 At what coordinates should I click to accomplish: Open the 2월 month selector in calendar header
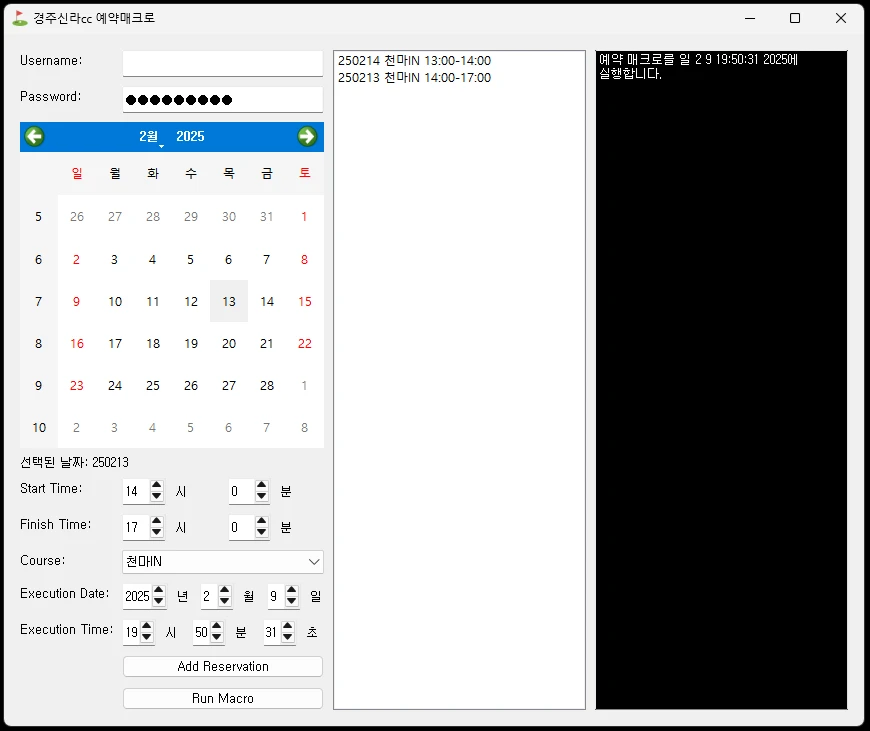click(x=149, y=137)
